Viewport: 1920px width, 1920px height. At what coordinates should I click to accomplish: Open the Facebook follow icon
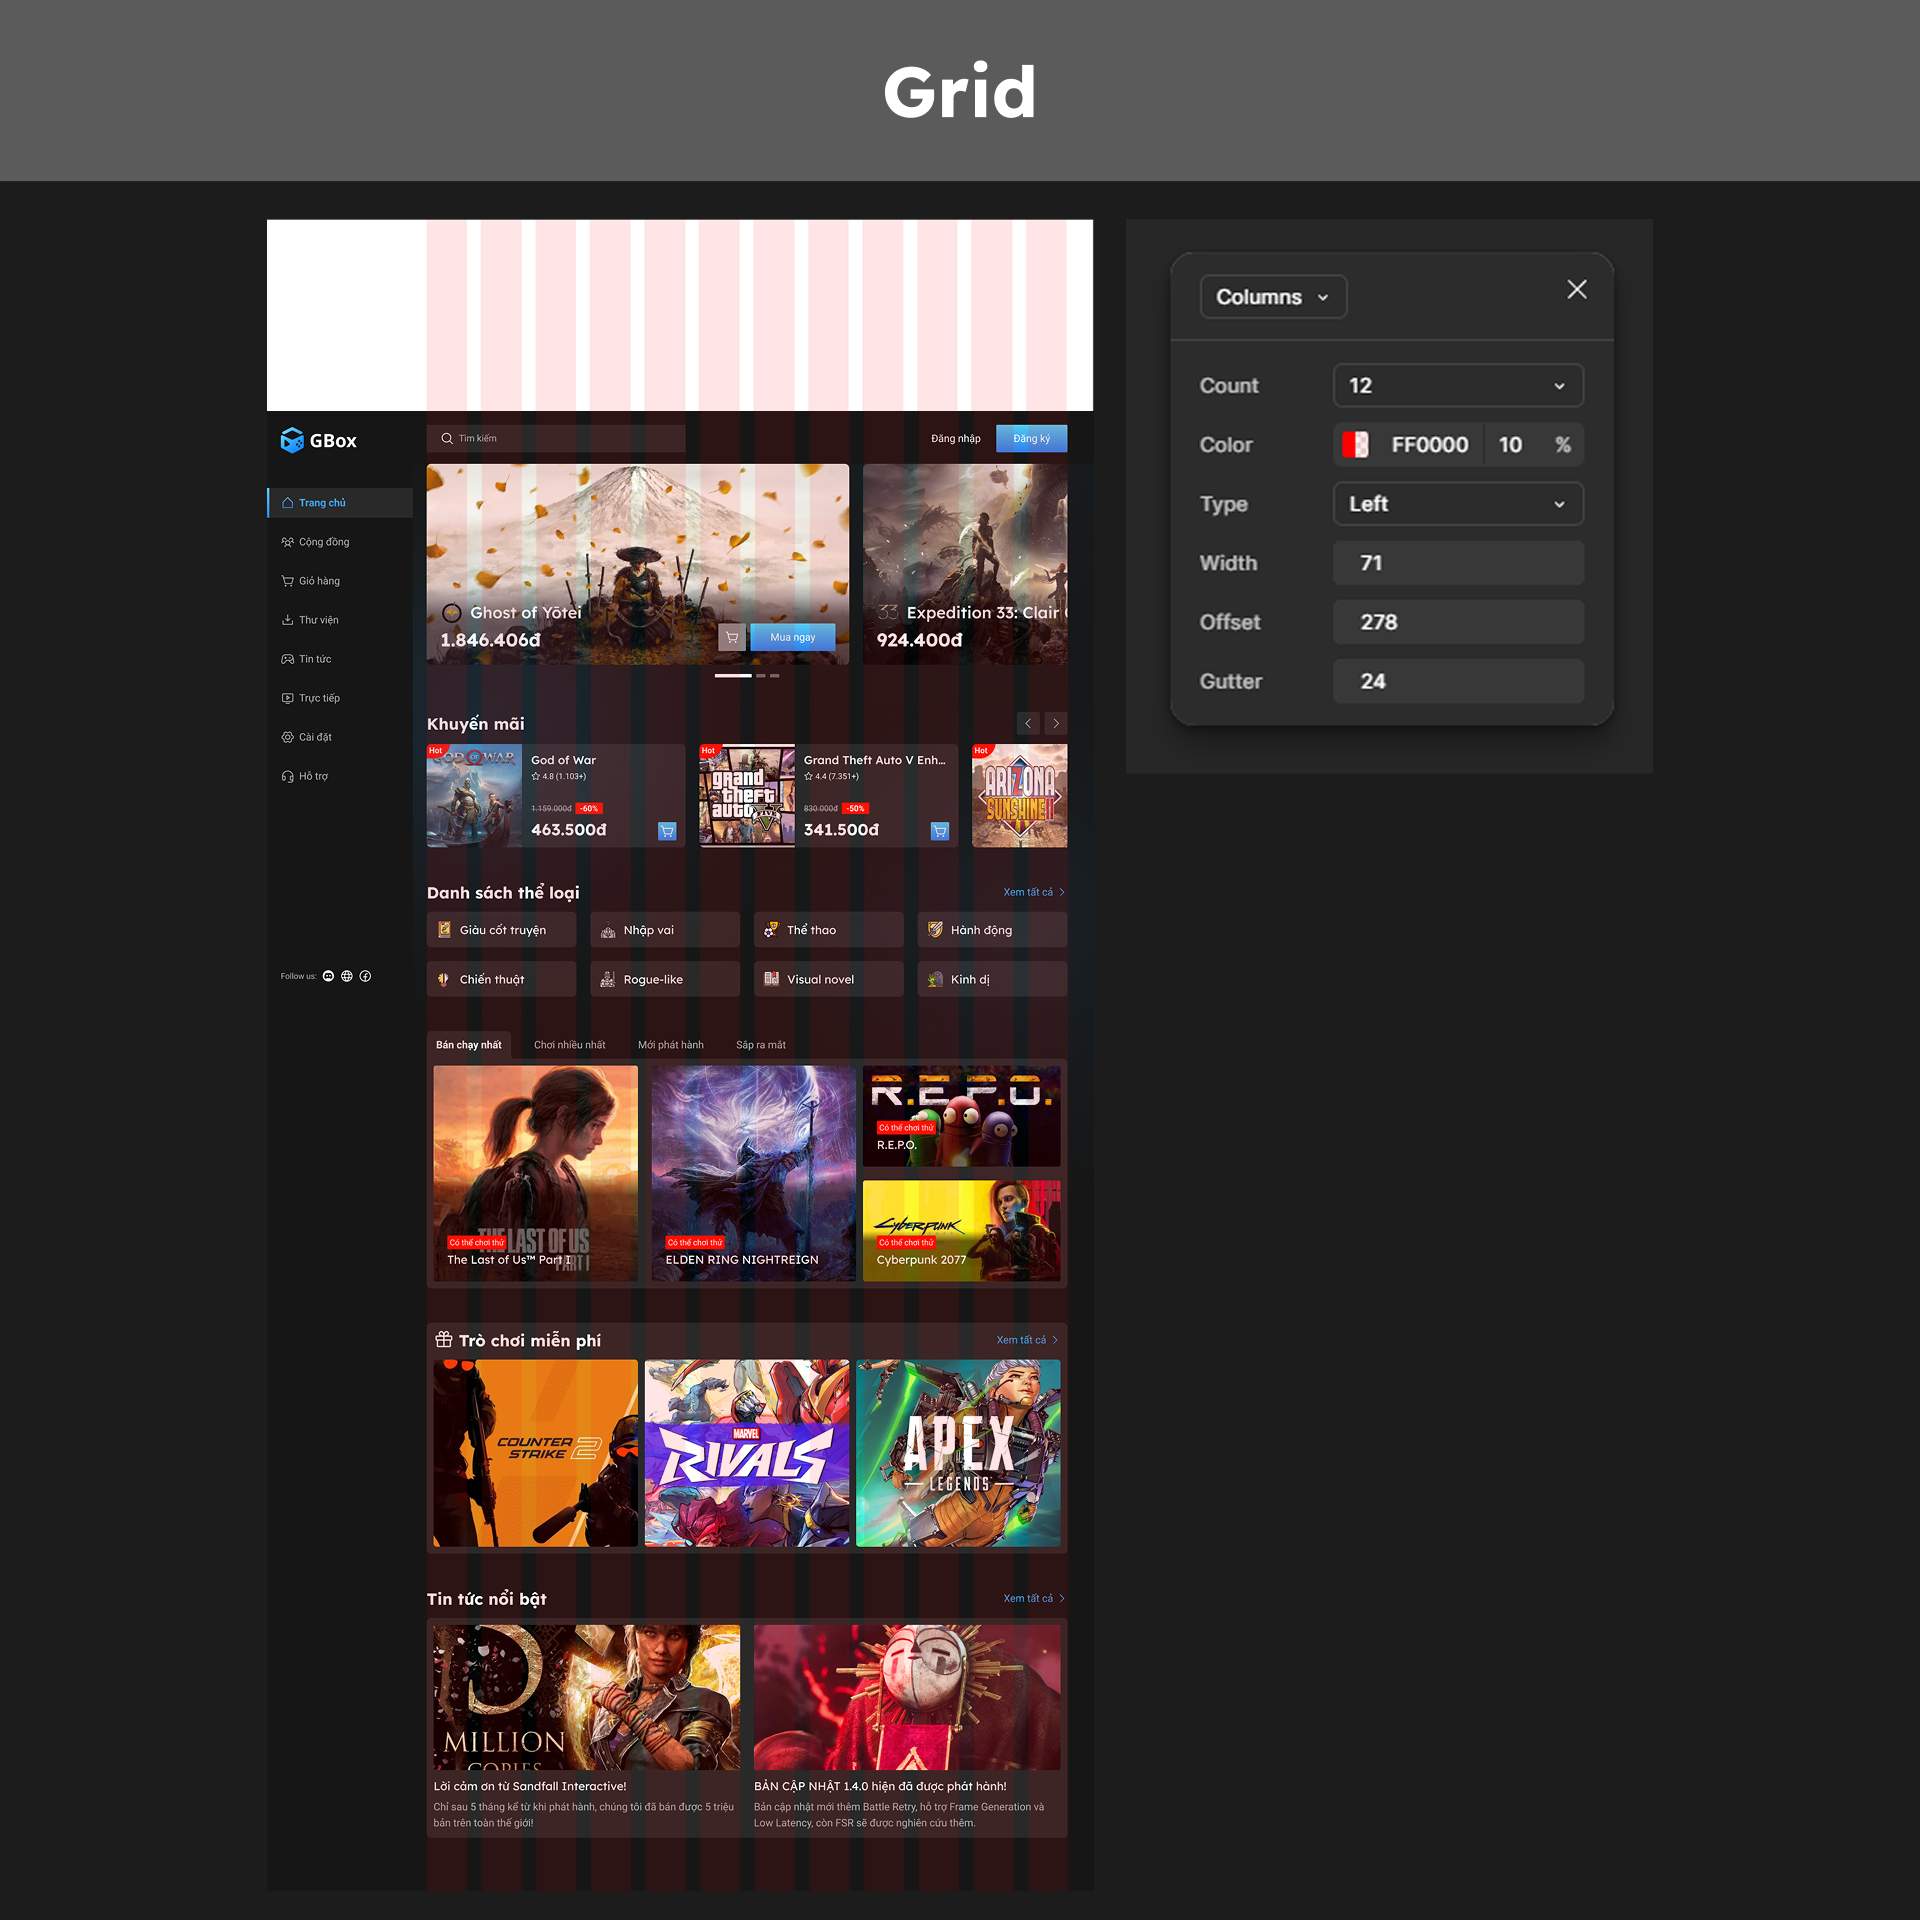pyautogui.click(x=365, y=976)
